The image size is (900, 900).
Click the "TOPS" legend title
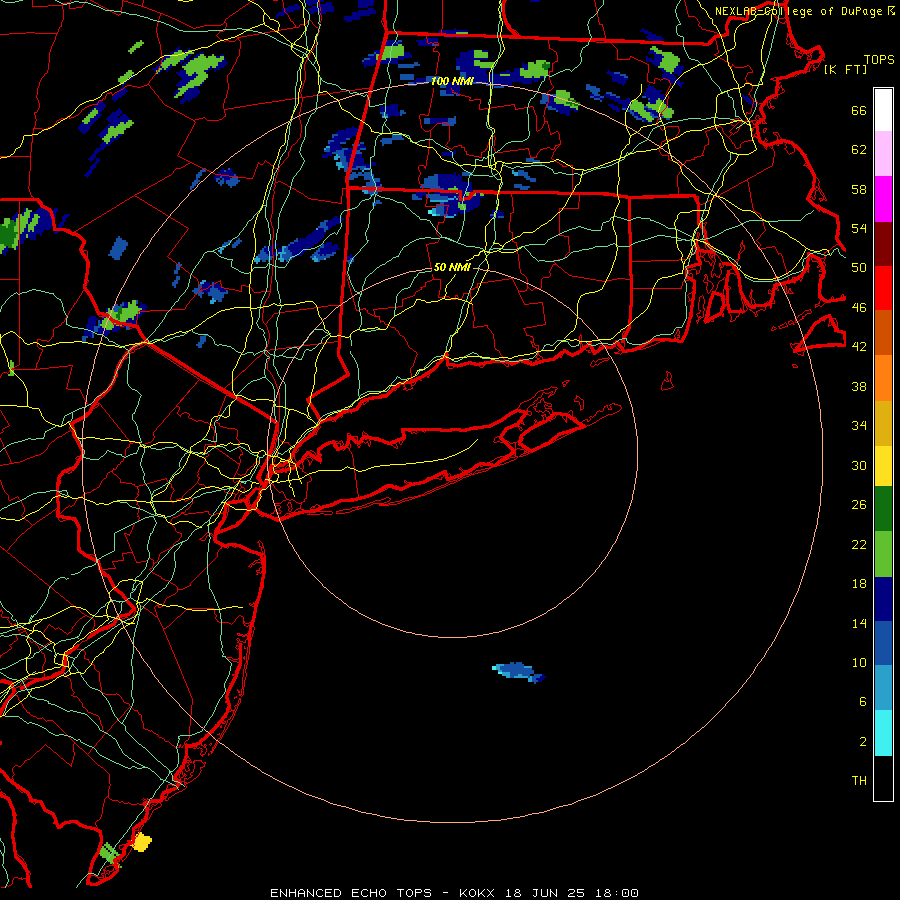[879, 60]
